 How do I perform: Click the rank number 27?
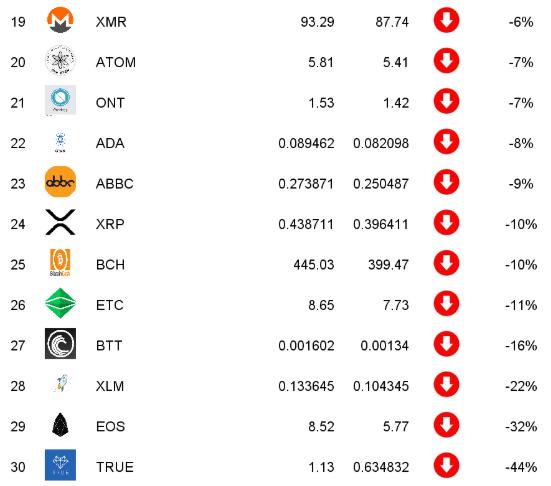tap(18, 345)
